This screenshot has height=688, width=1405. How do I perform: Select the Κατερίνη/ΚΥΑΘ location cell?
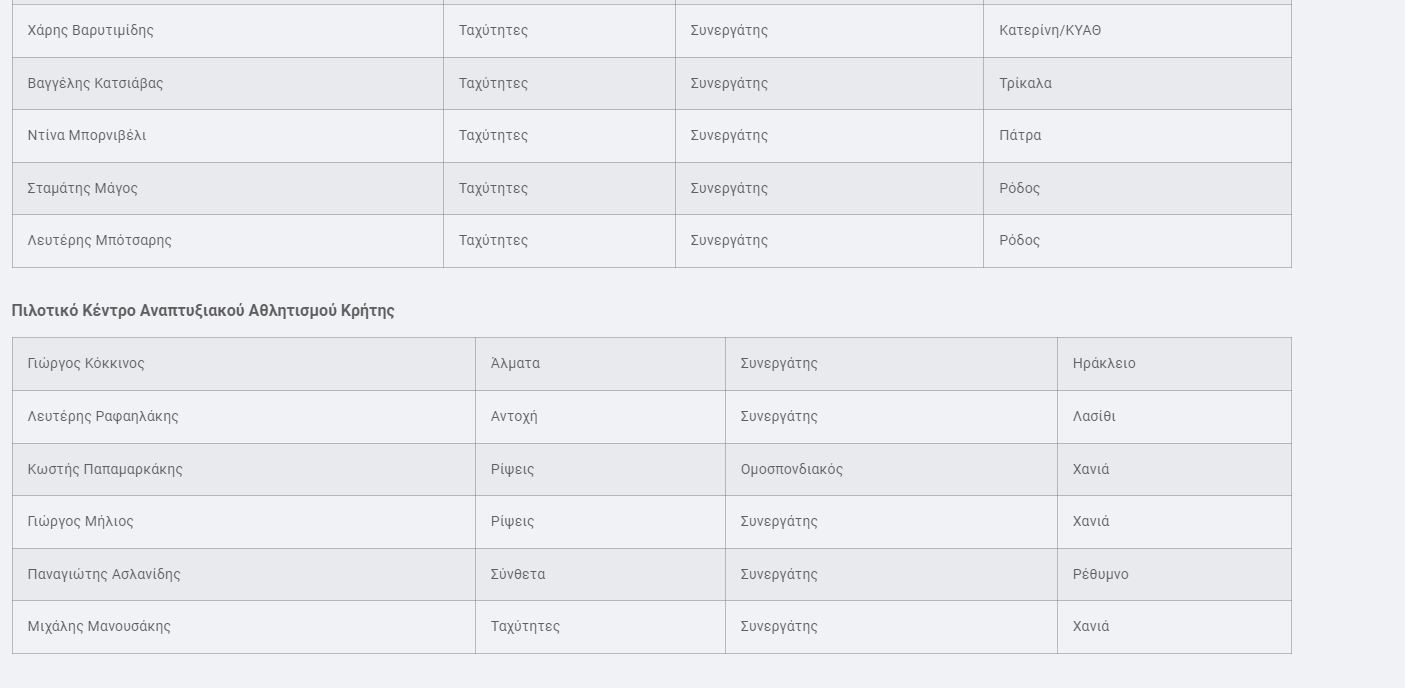click(x=1049, y=31)
